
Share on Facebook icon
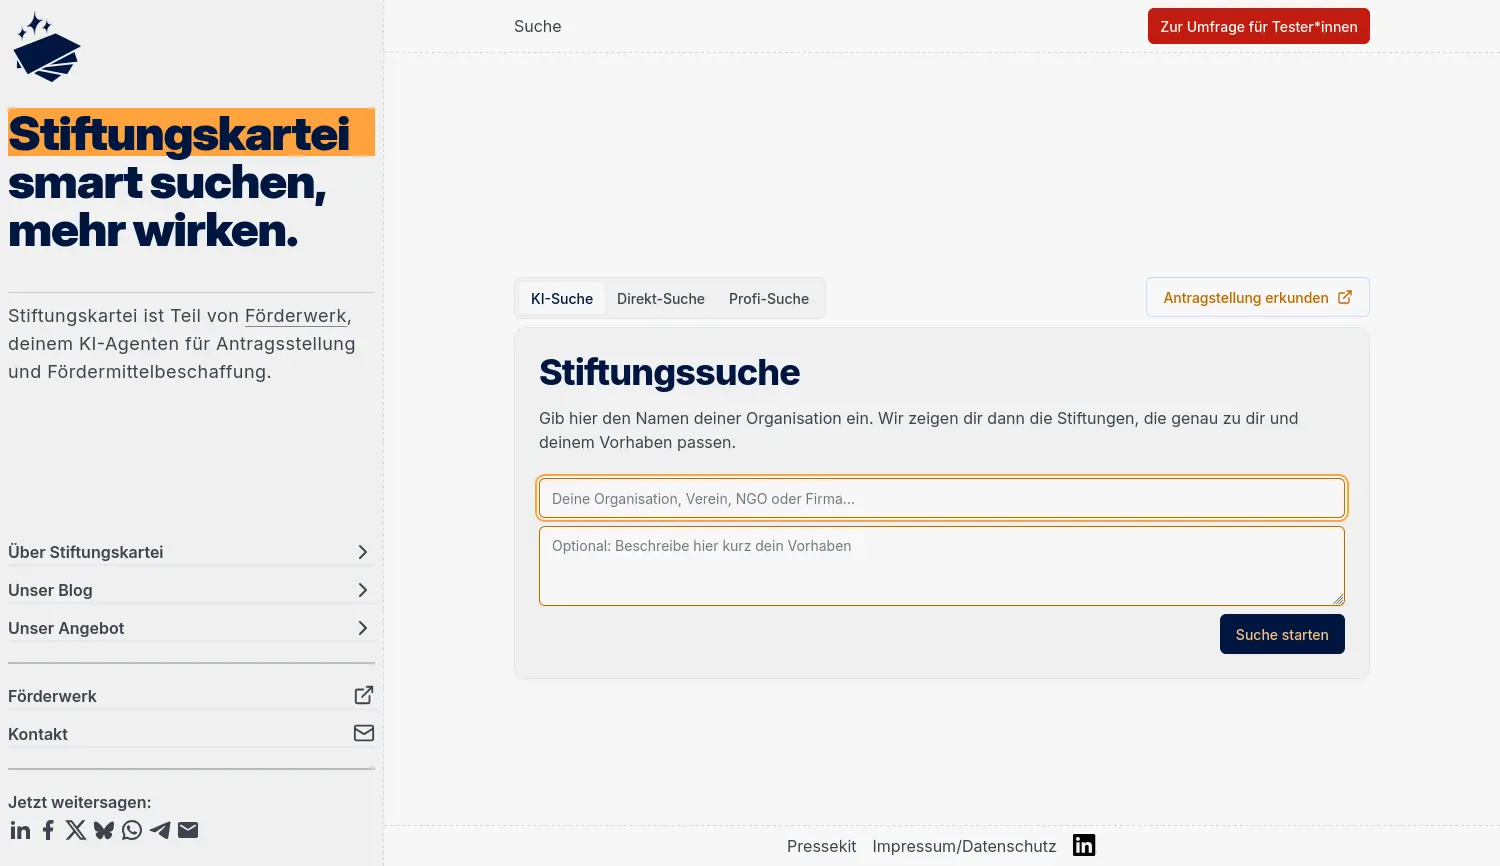click(x=48, y=830)
